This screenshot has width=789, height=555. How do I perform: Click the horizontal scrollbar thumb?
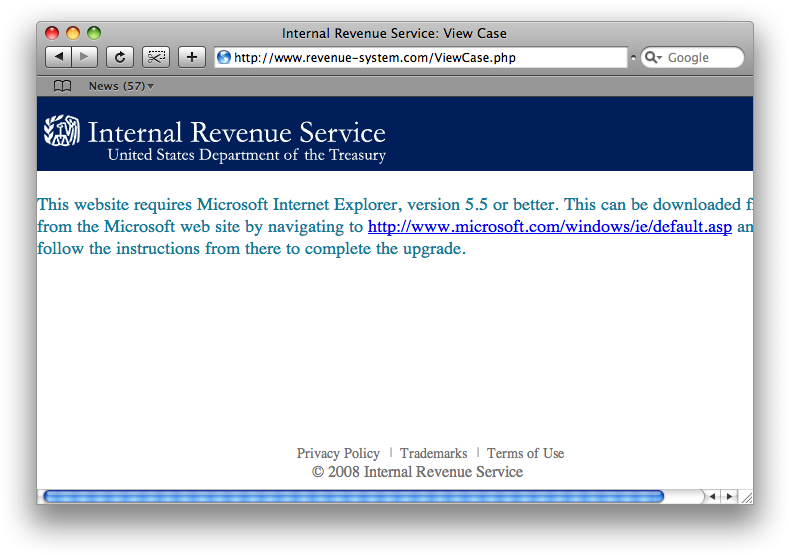(354, 497)
